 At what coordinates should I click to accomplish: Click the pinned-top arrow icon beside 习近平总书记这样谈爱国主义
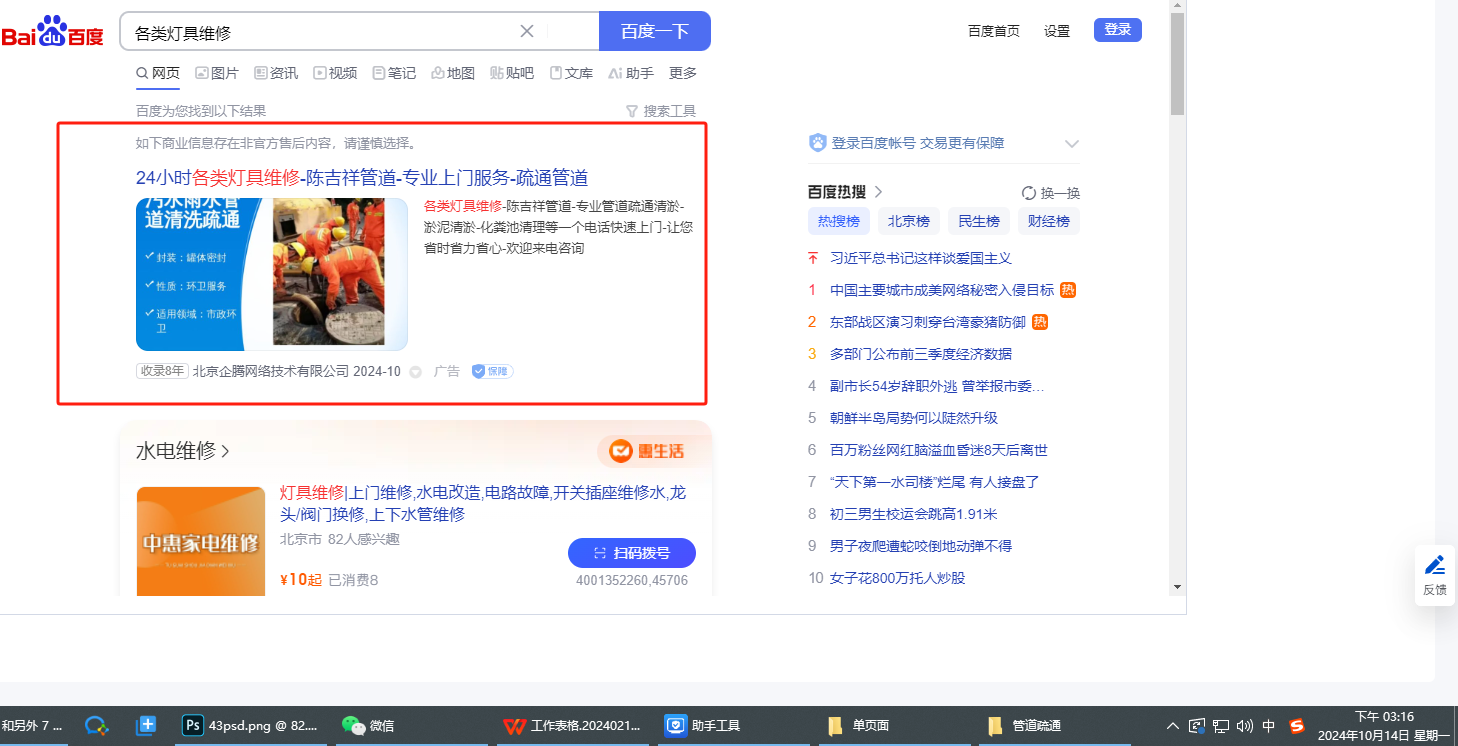click(x=813, y=258)
